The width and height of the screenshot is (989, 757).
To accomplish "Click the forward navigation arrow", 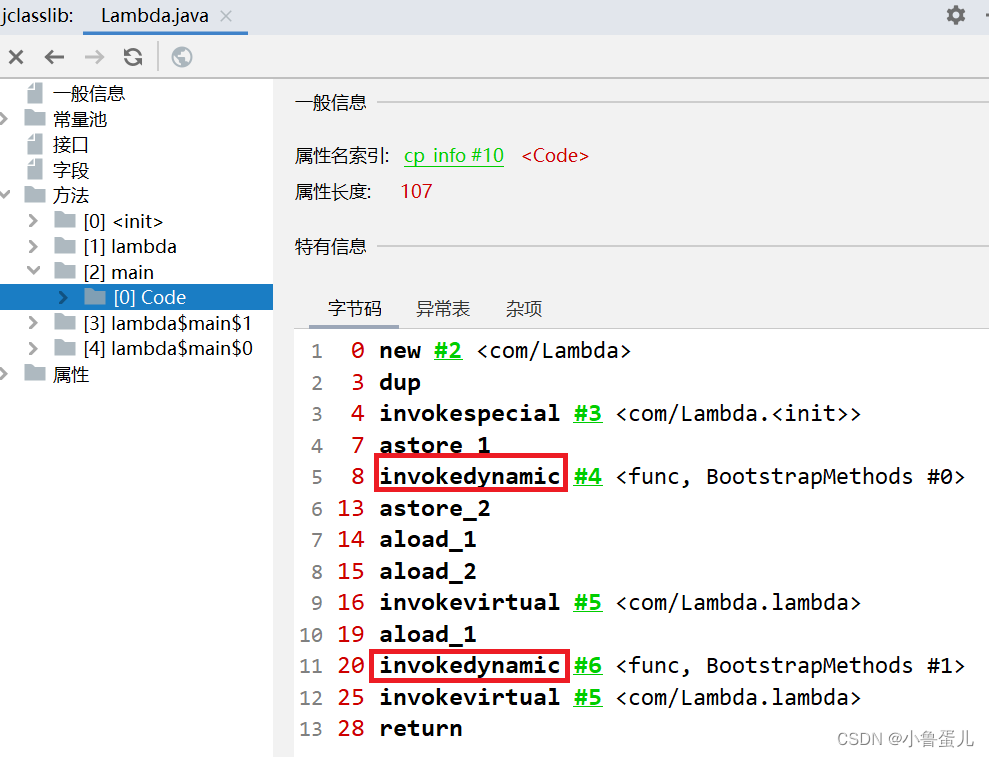I will [x=92, y=57].
